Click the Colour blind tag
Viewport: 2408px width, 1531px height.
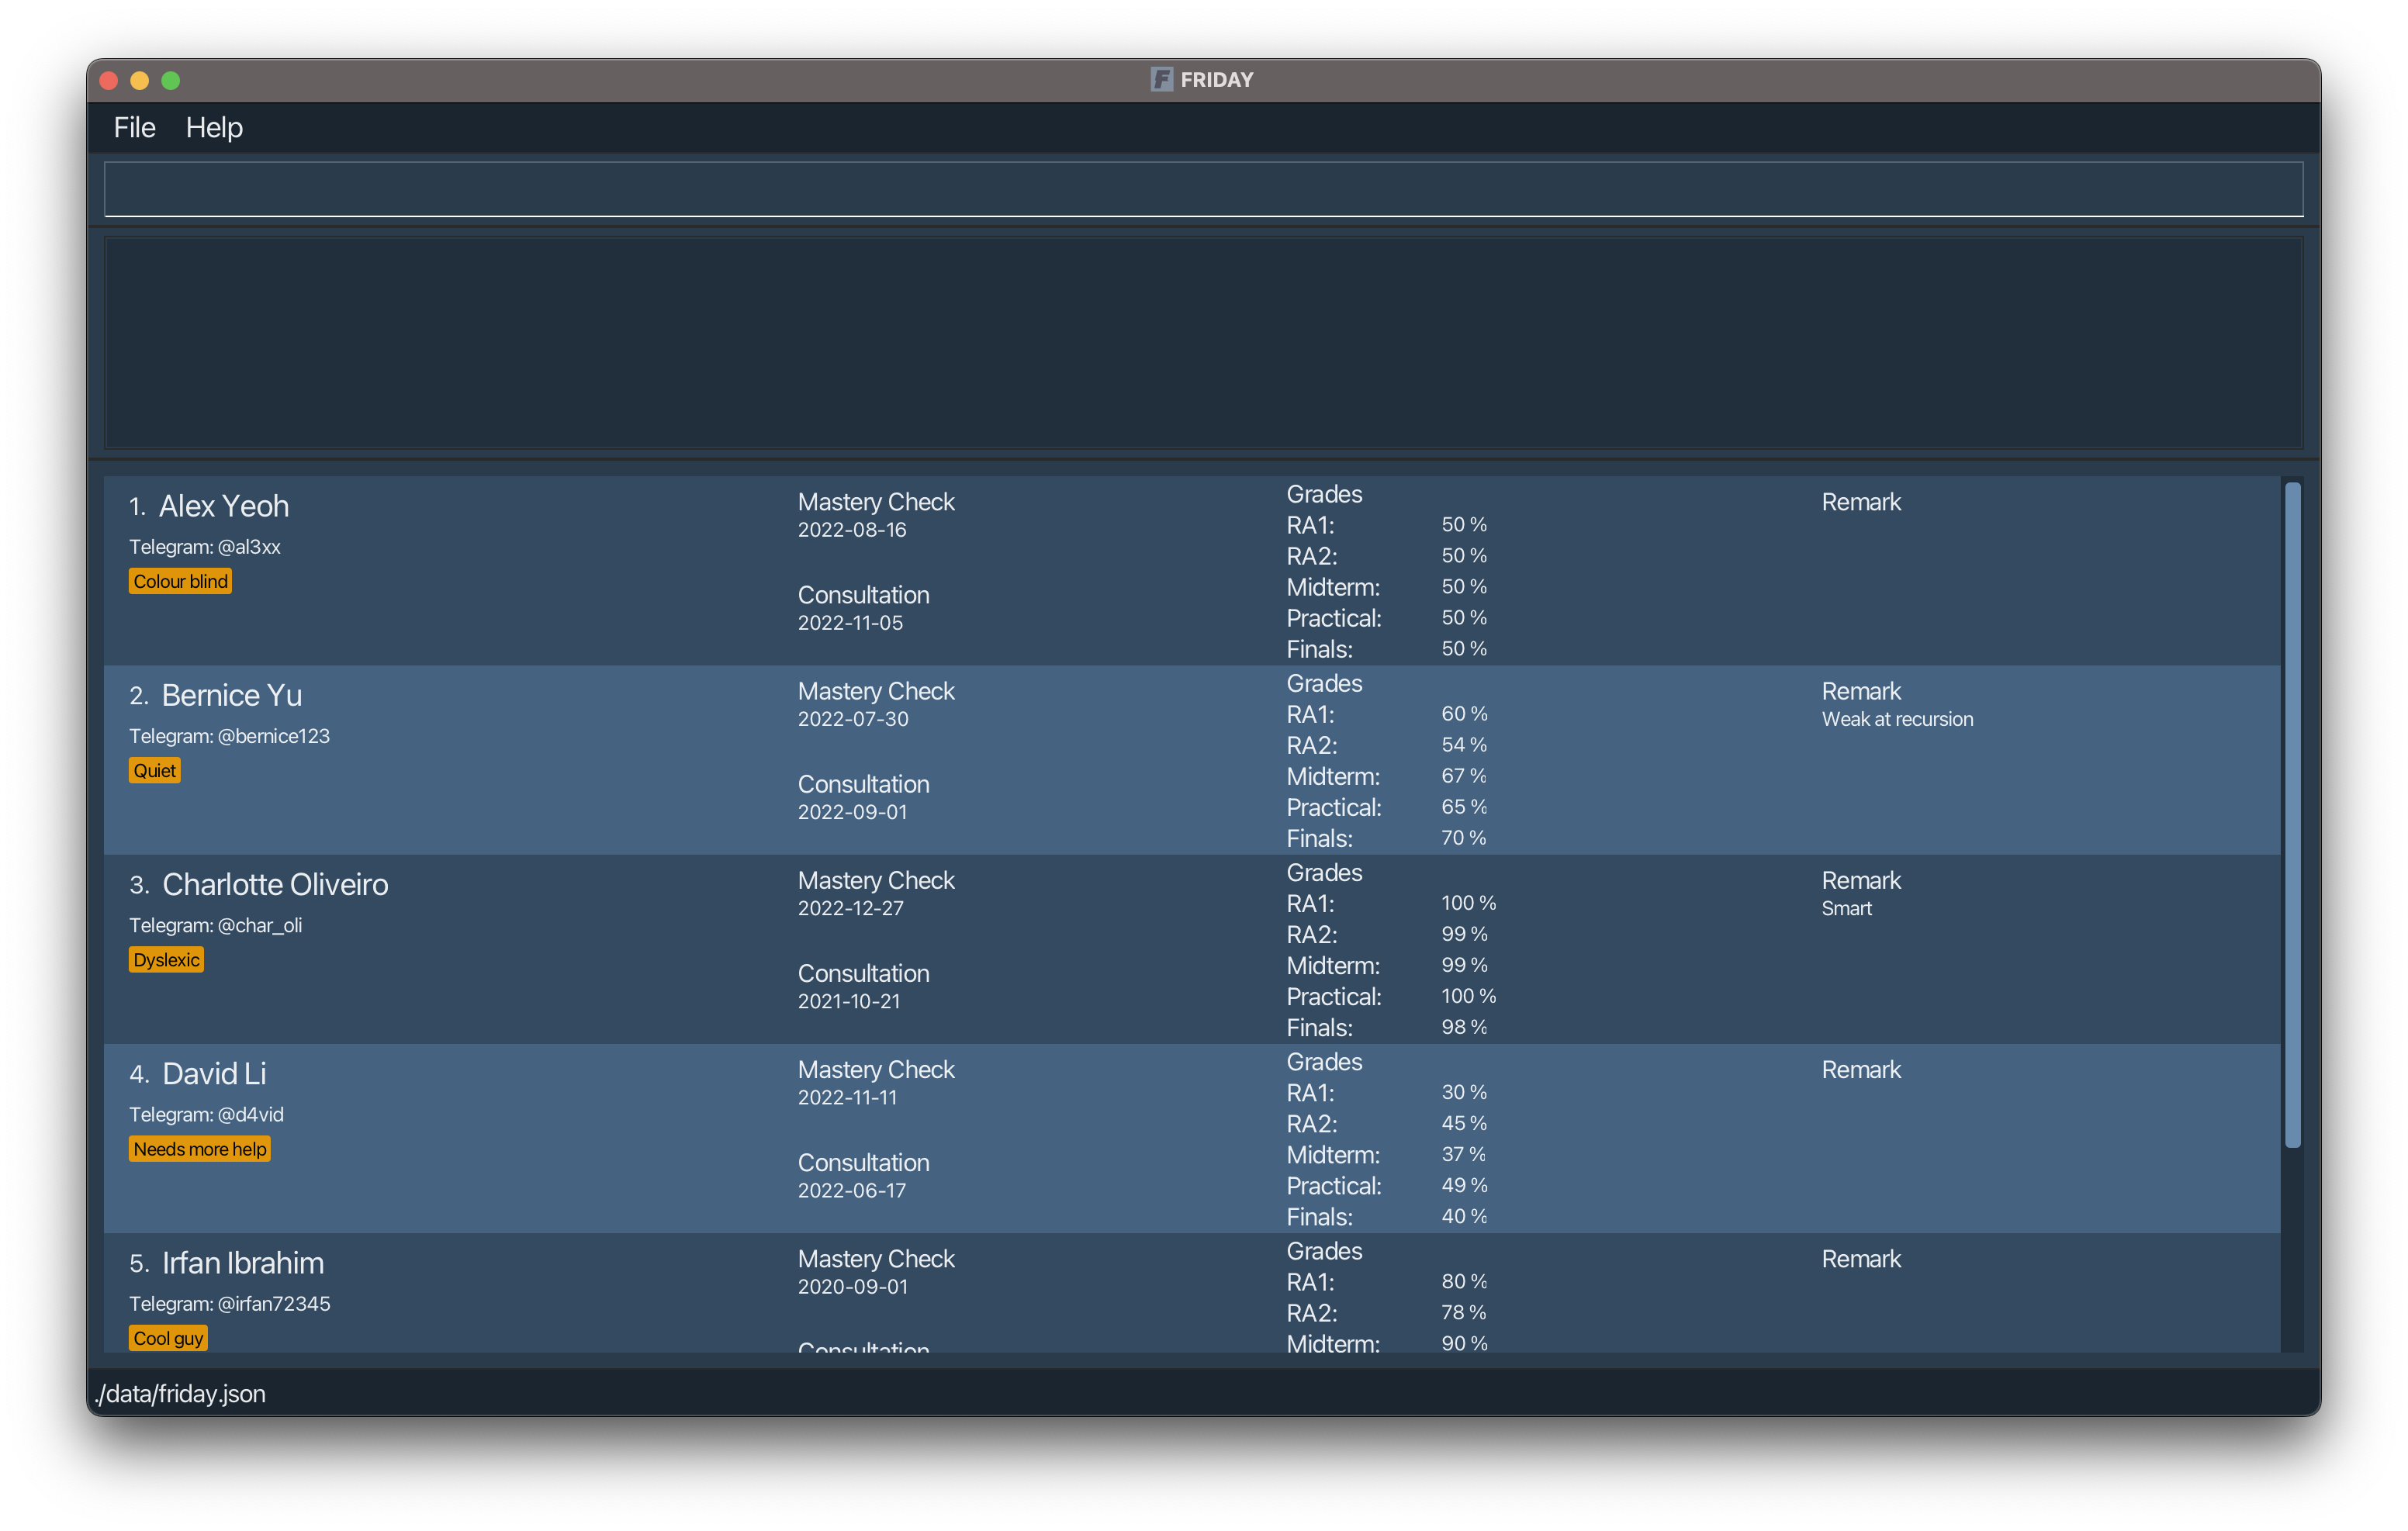(180, 581)
